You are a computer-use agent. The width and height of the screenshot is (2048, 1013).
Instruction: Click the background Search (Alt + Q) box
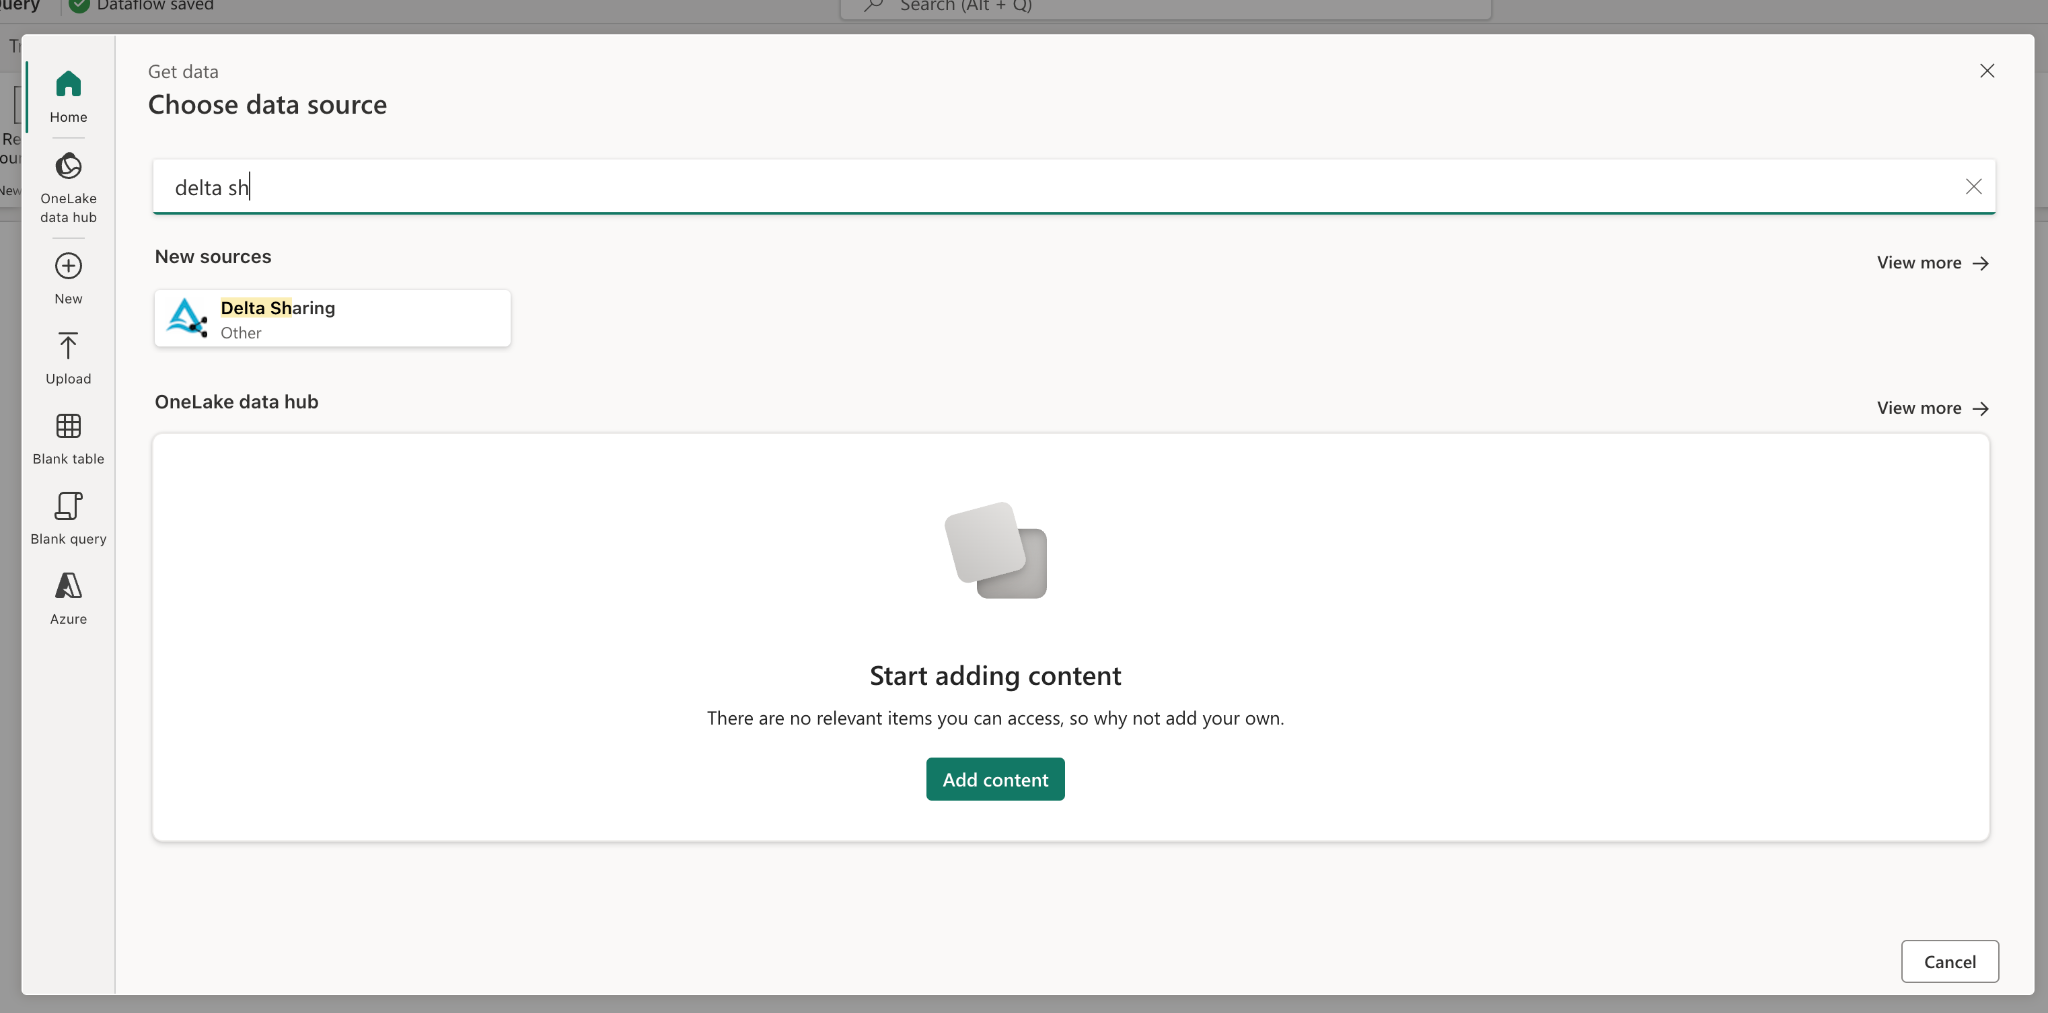click(x=1165, y=8)
